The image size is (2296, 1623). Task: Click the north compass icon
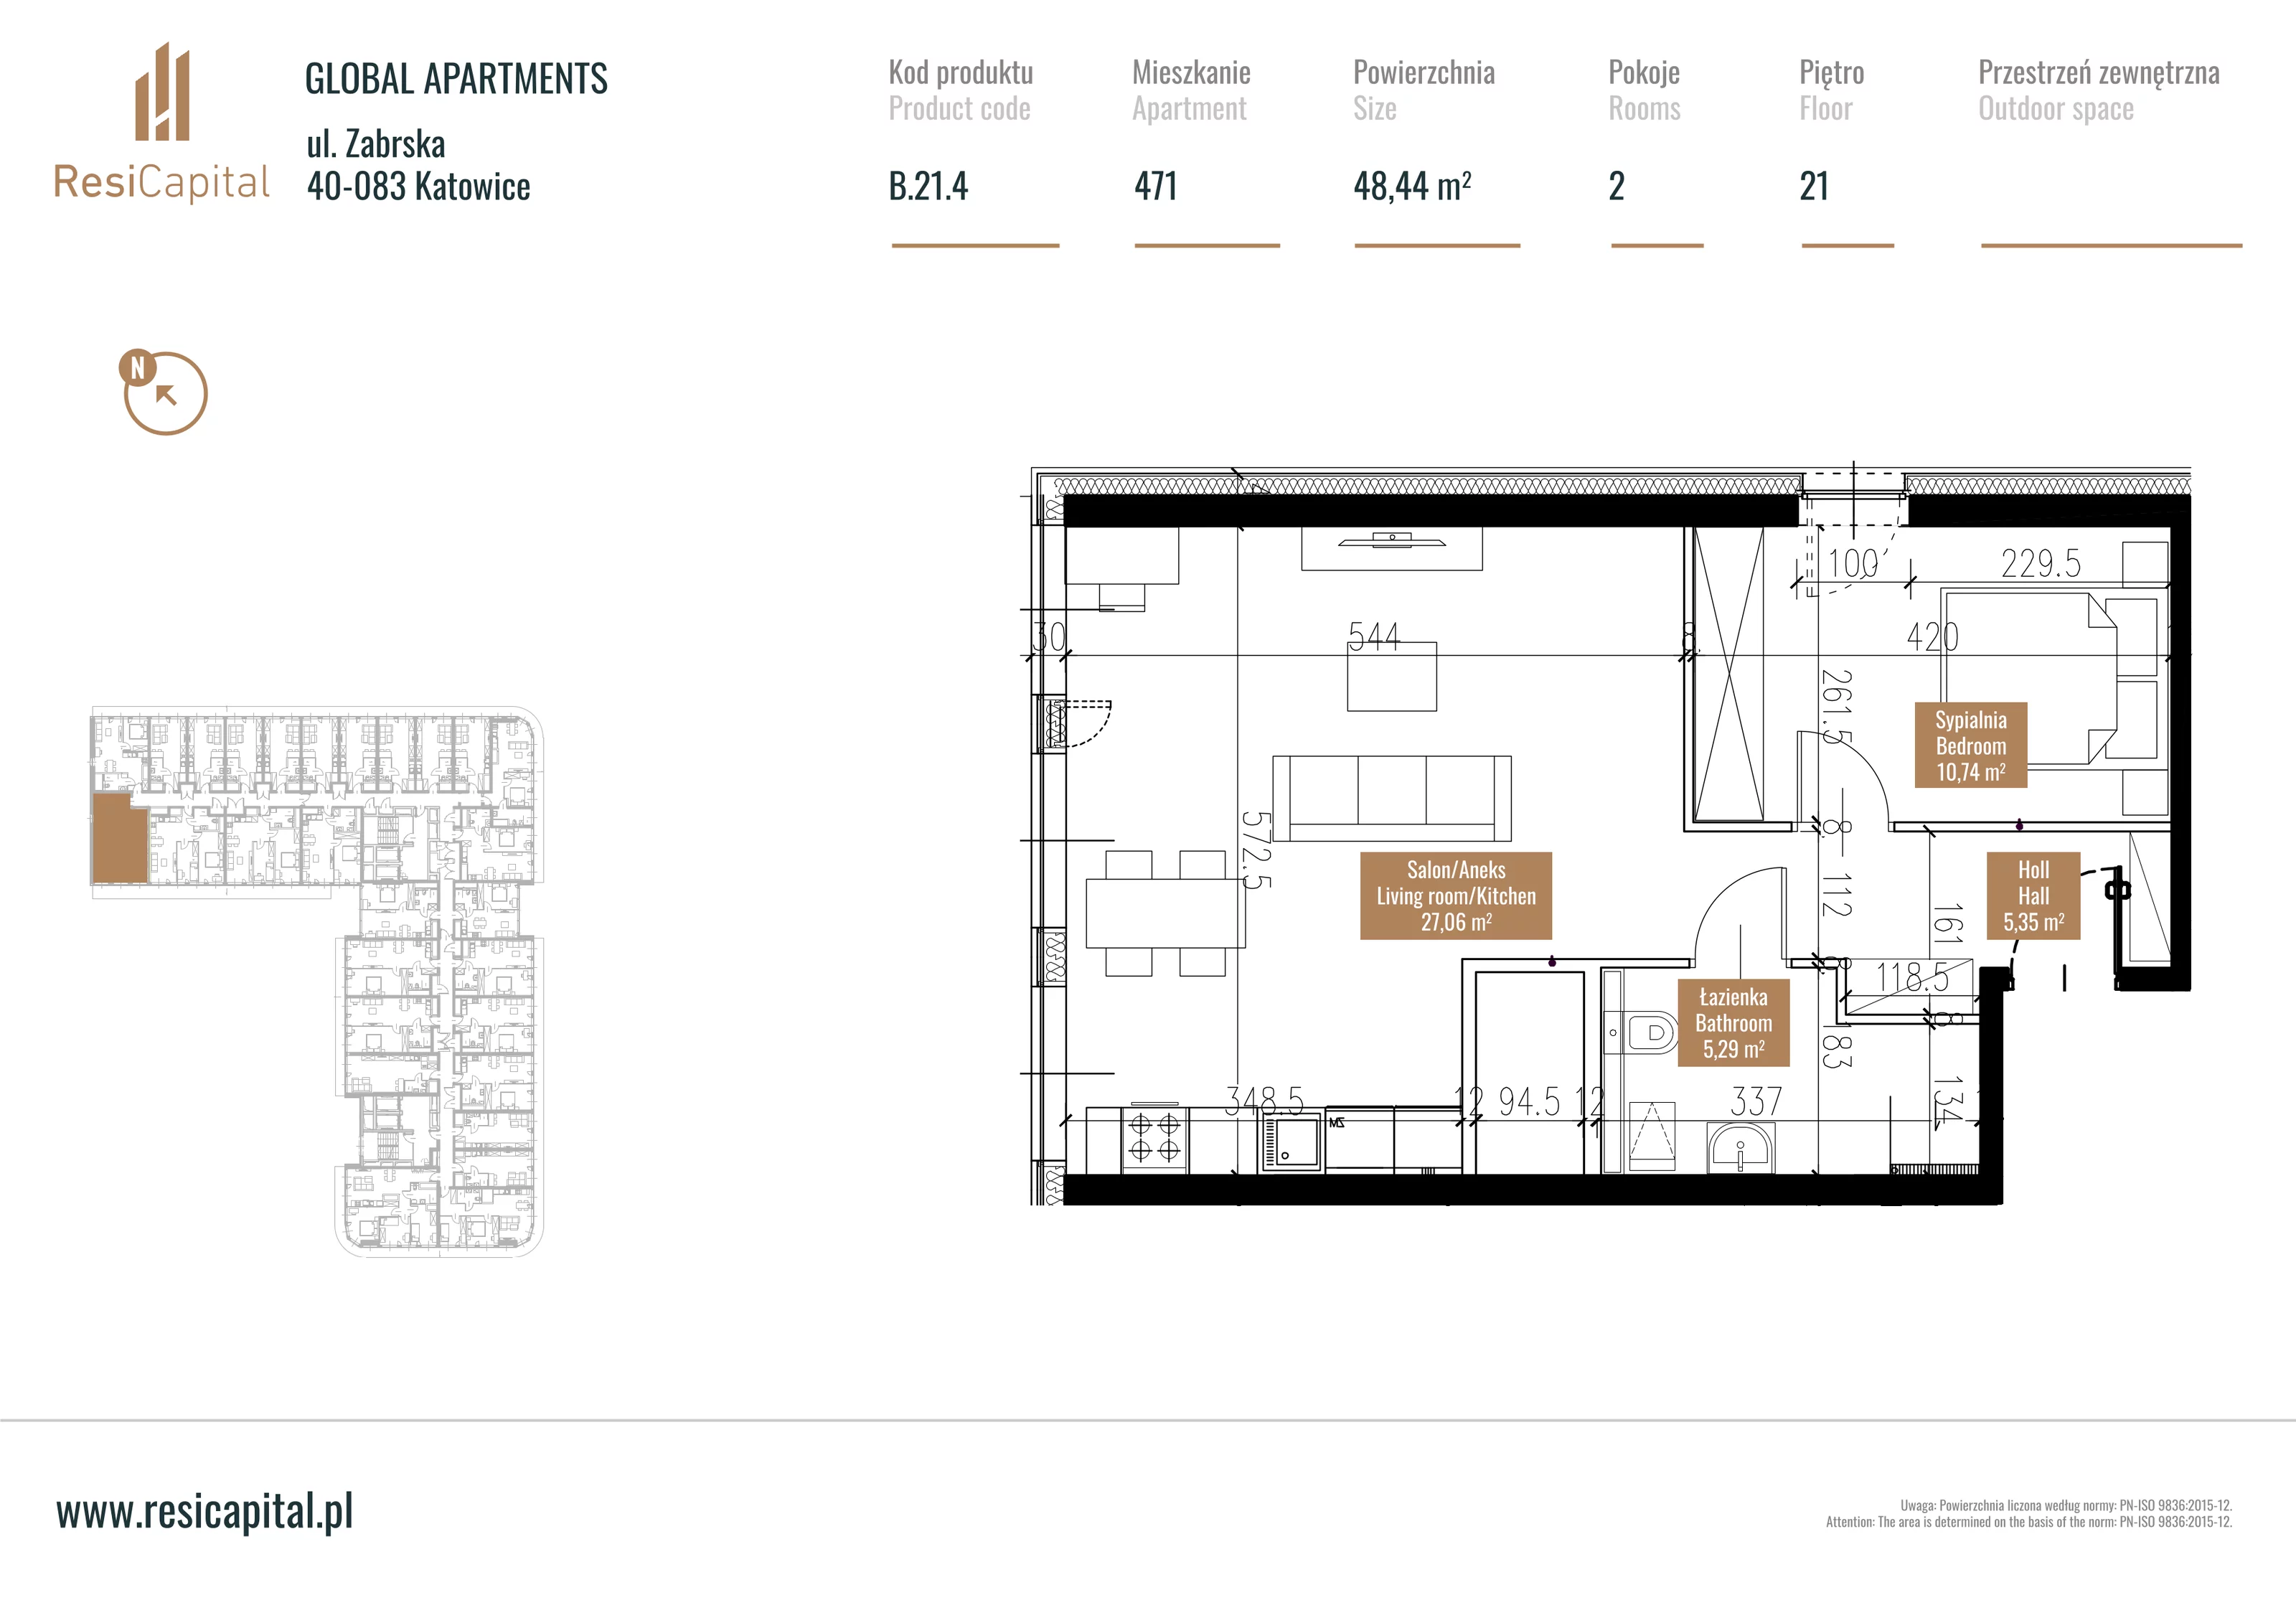[x=163, y=392]
